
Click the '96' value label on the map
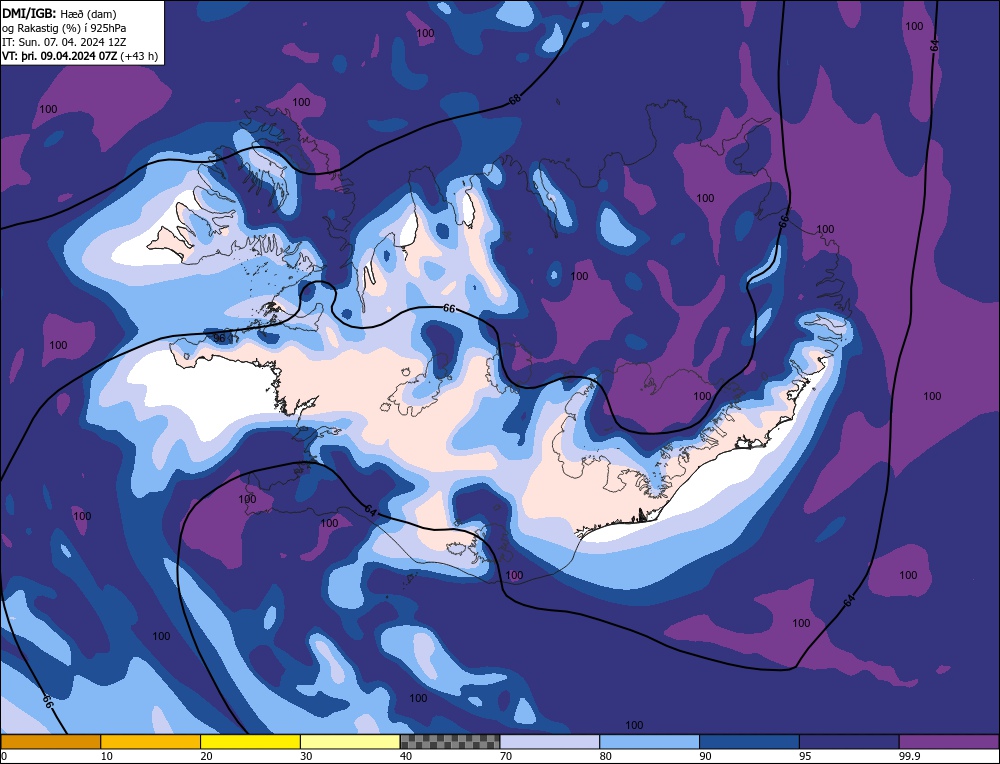[x=219, y=338]
